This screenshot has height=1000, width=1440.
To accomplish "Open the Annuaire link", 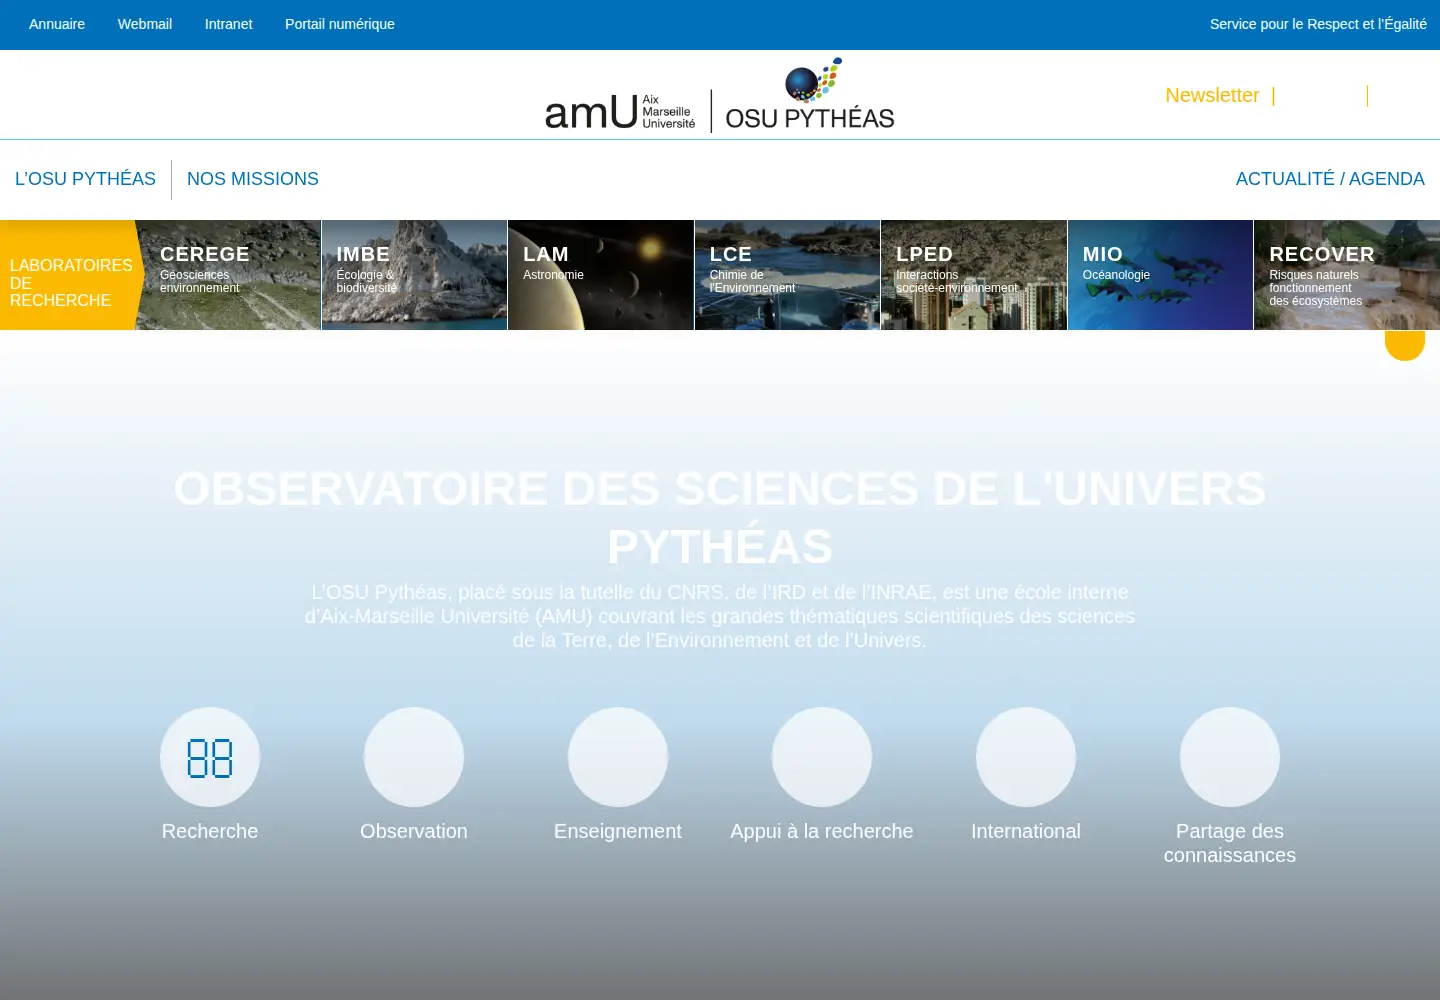I will tap(57, 24).
